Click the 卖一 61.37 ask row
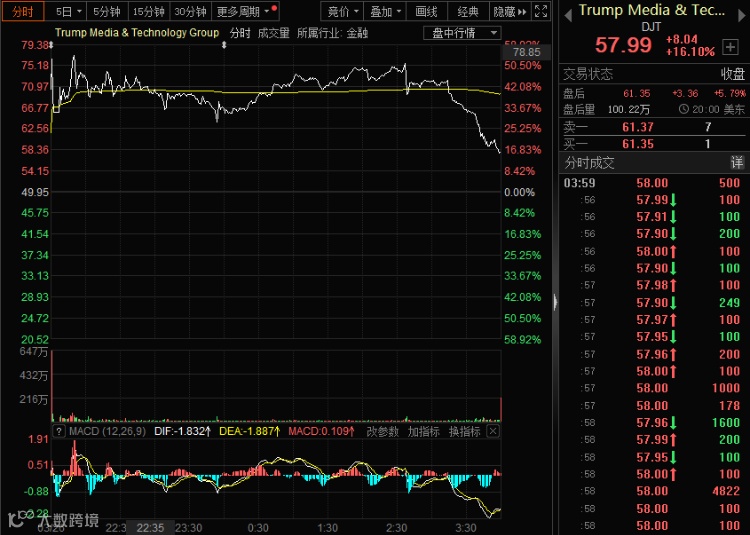Viewport: 750px width, 535px height. (x=654, y=127)
